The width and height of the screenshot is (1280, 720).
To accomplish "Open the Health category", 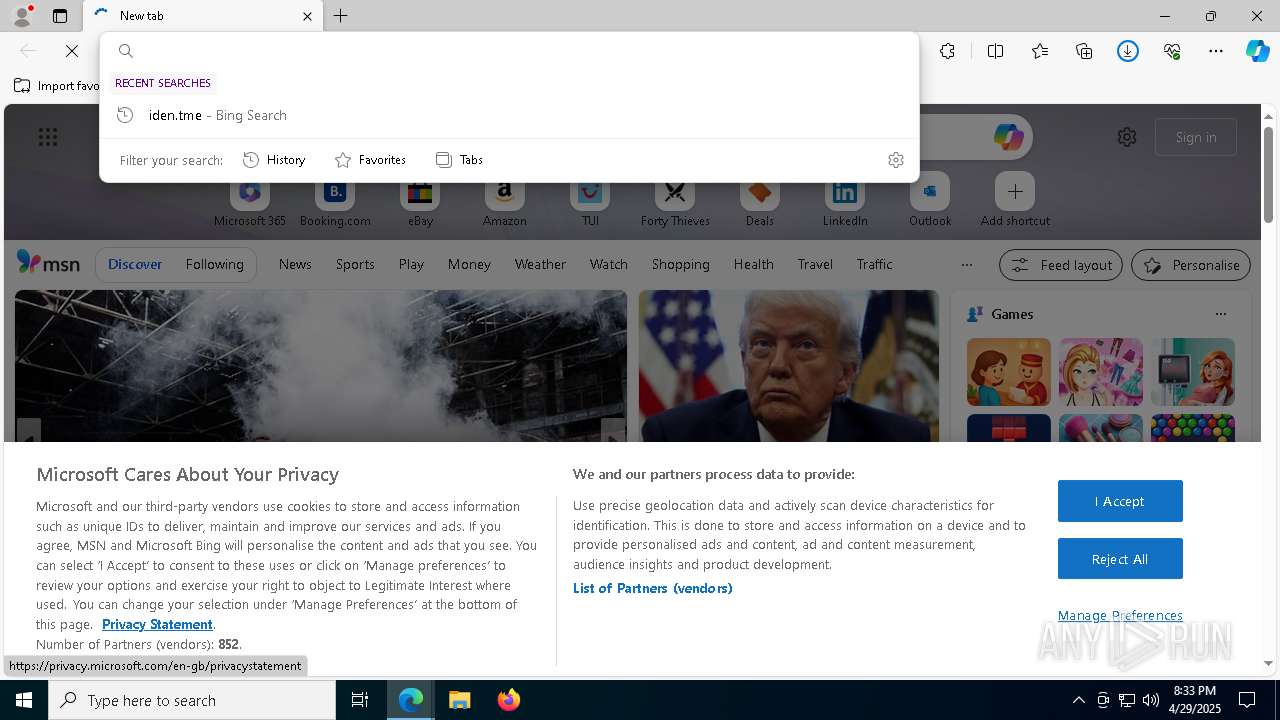I will point(753,265).
